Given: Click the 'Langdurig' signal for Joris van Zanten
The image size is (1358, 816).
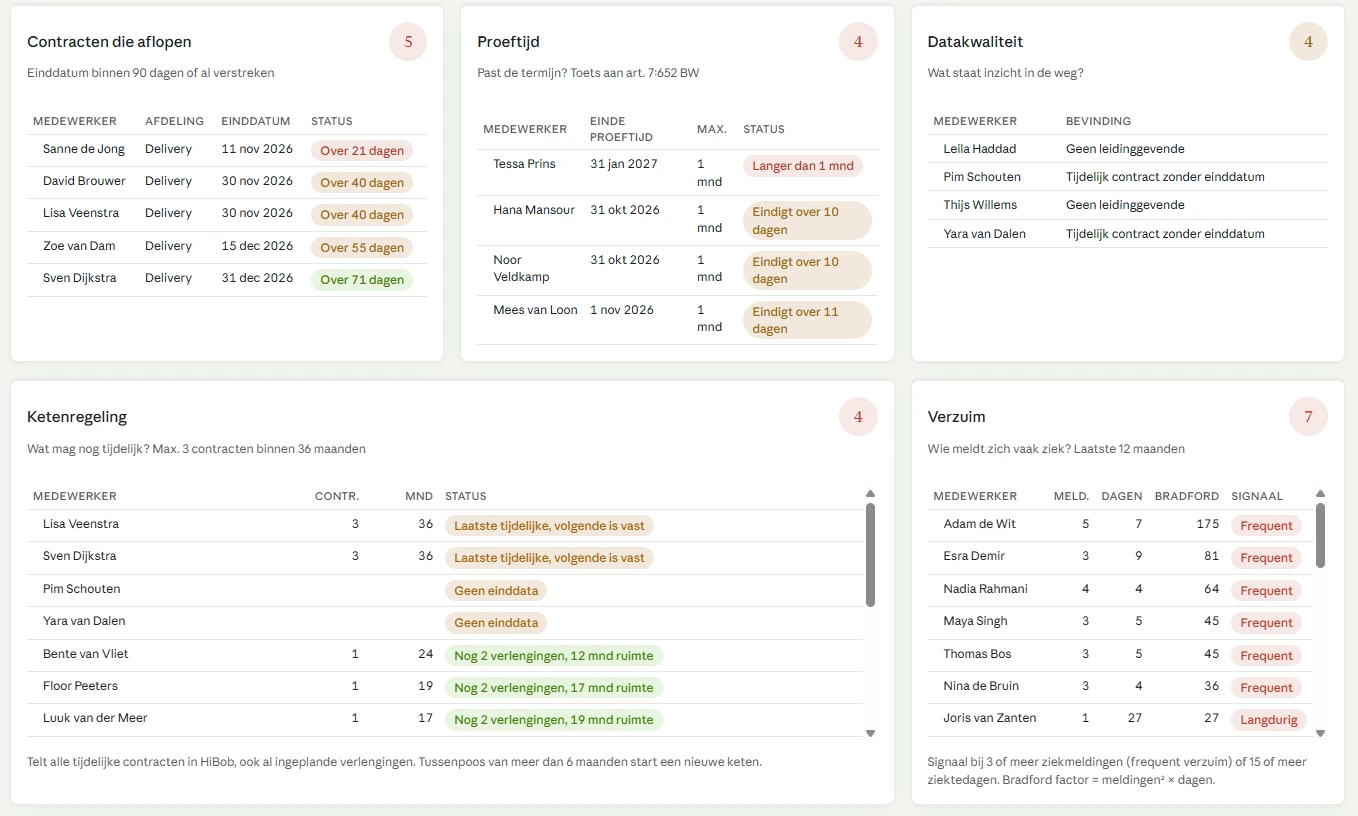Looking at the screenshot, I should pyautogui.click(x=1269, y=720).
